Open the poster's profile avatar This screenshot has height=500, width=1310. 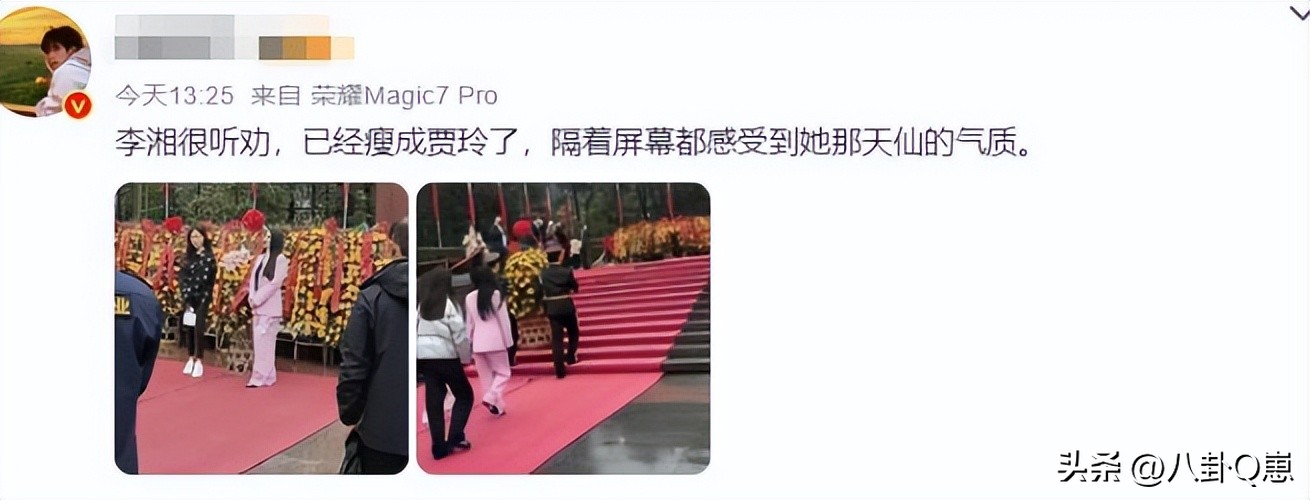pyautogui.click(x=45, y=62)
